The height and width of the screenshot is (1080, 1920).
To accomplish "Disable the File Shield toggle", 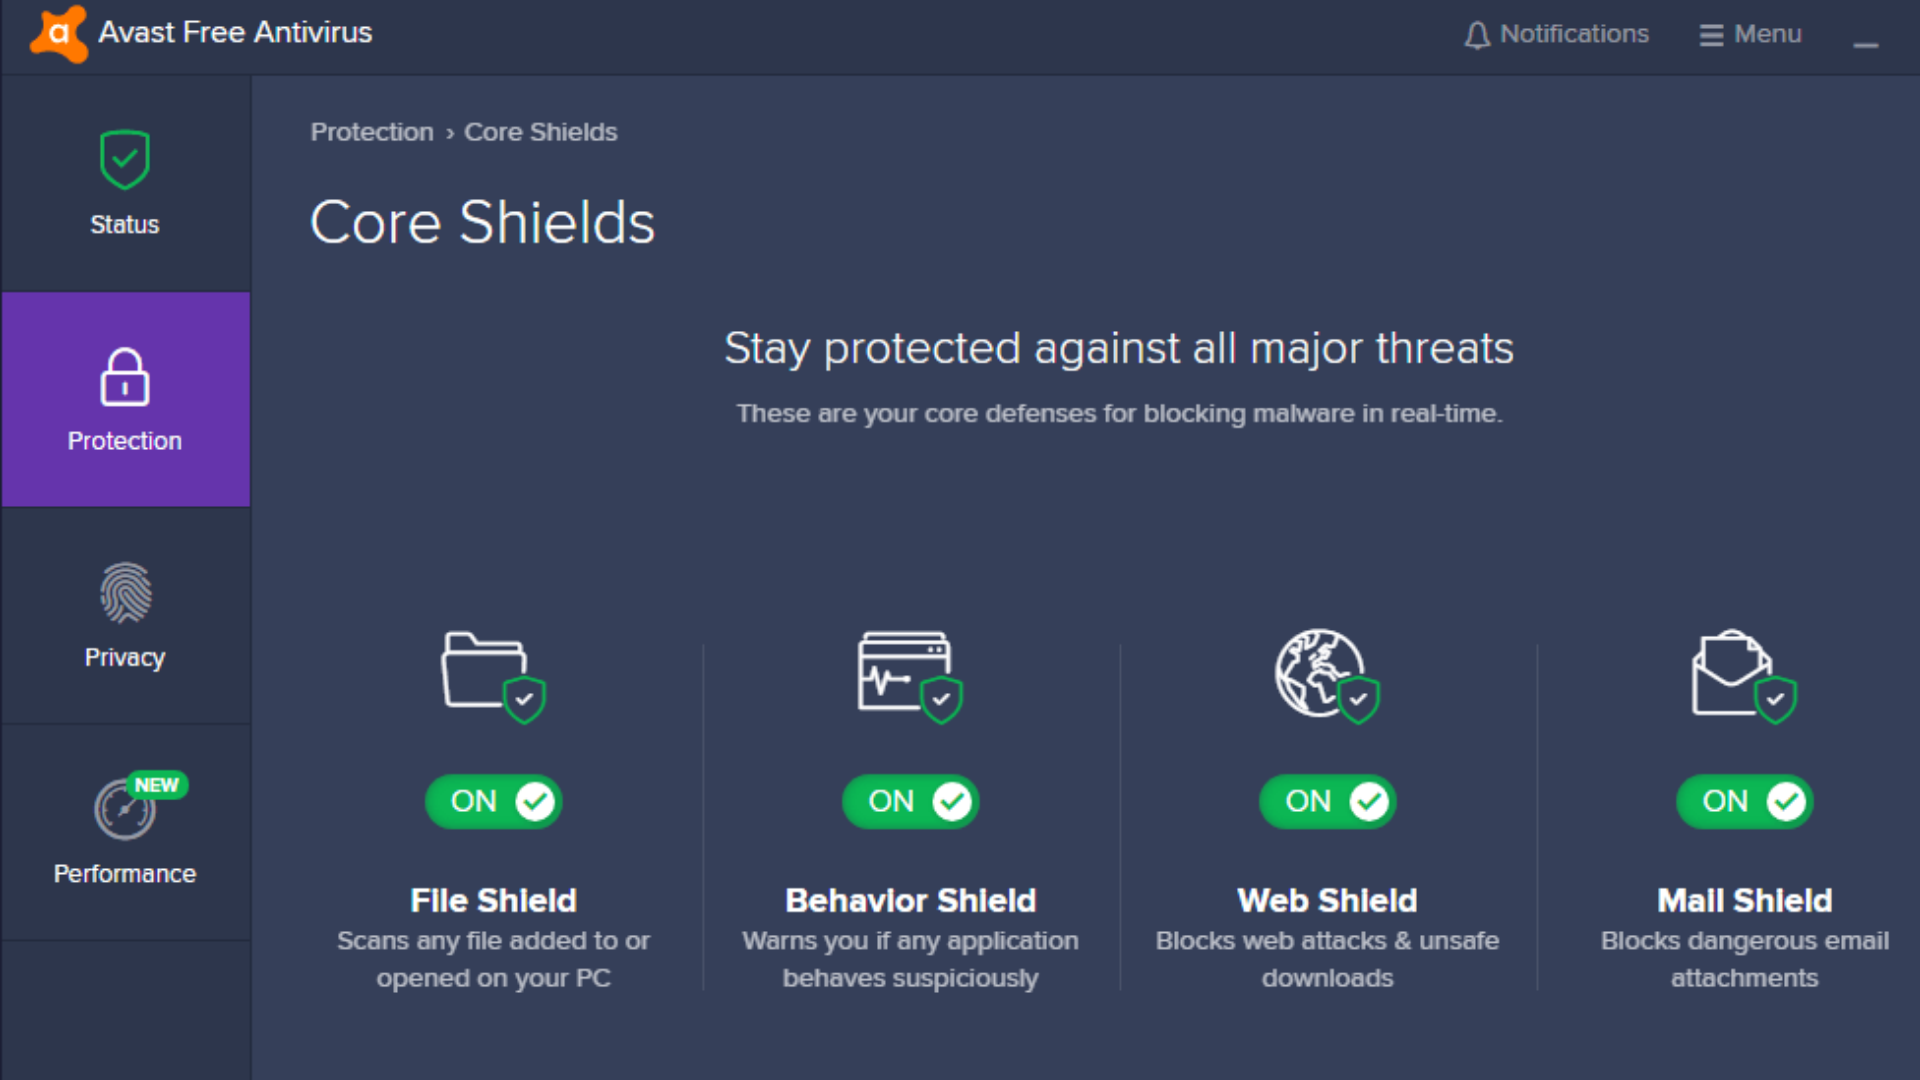I will (493, 801).
